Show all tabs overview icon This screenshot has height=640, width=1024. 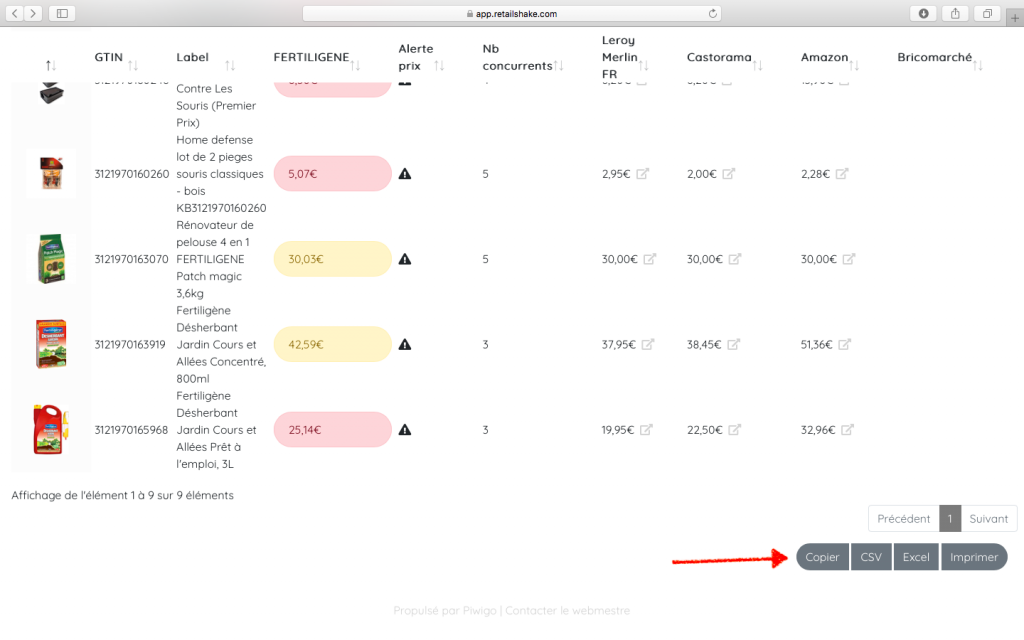click(987, 13)
